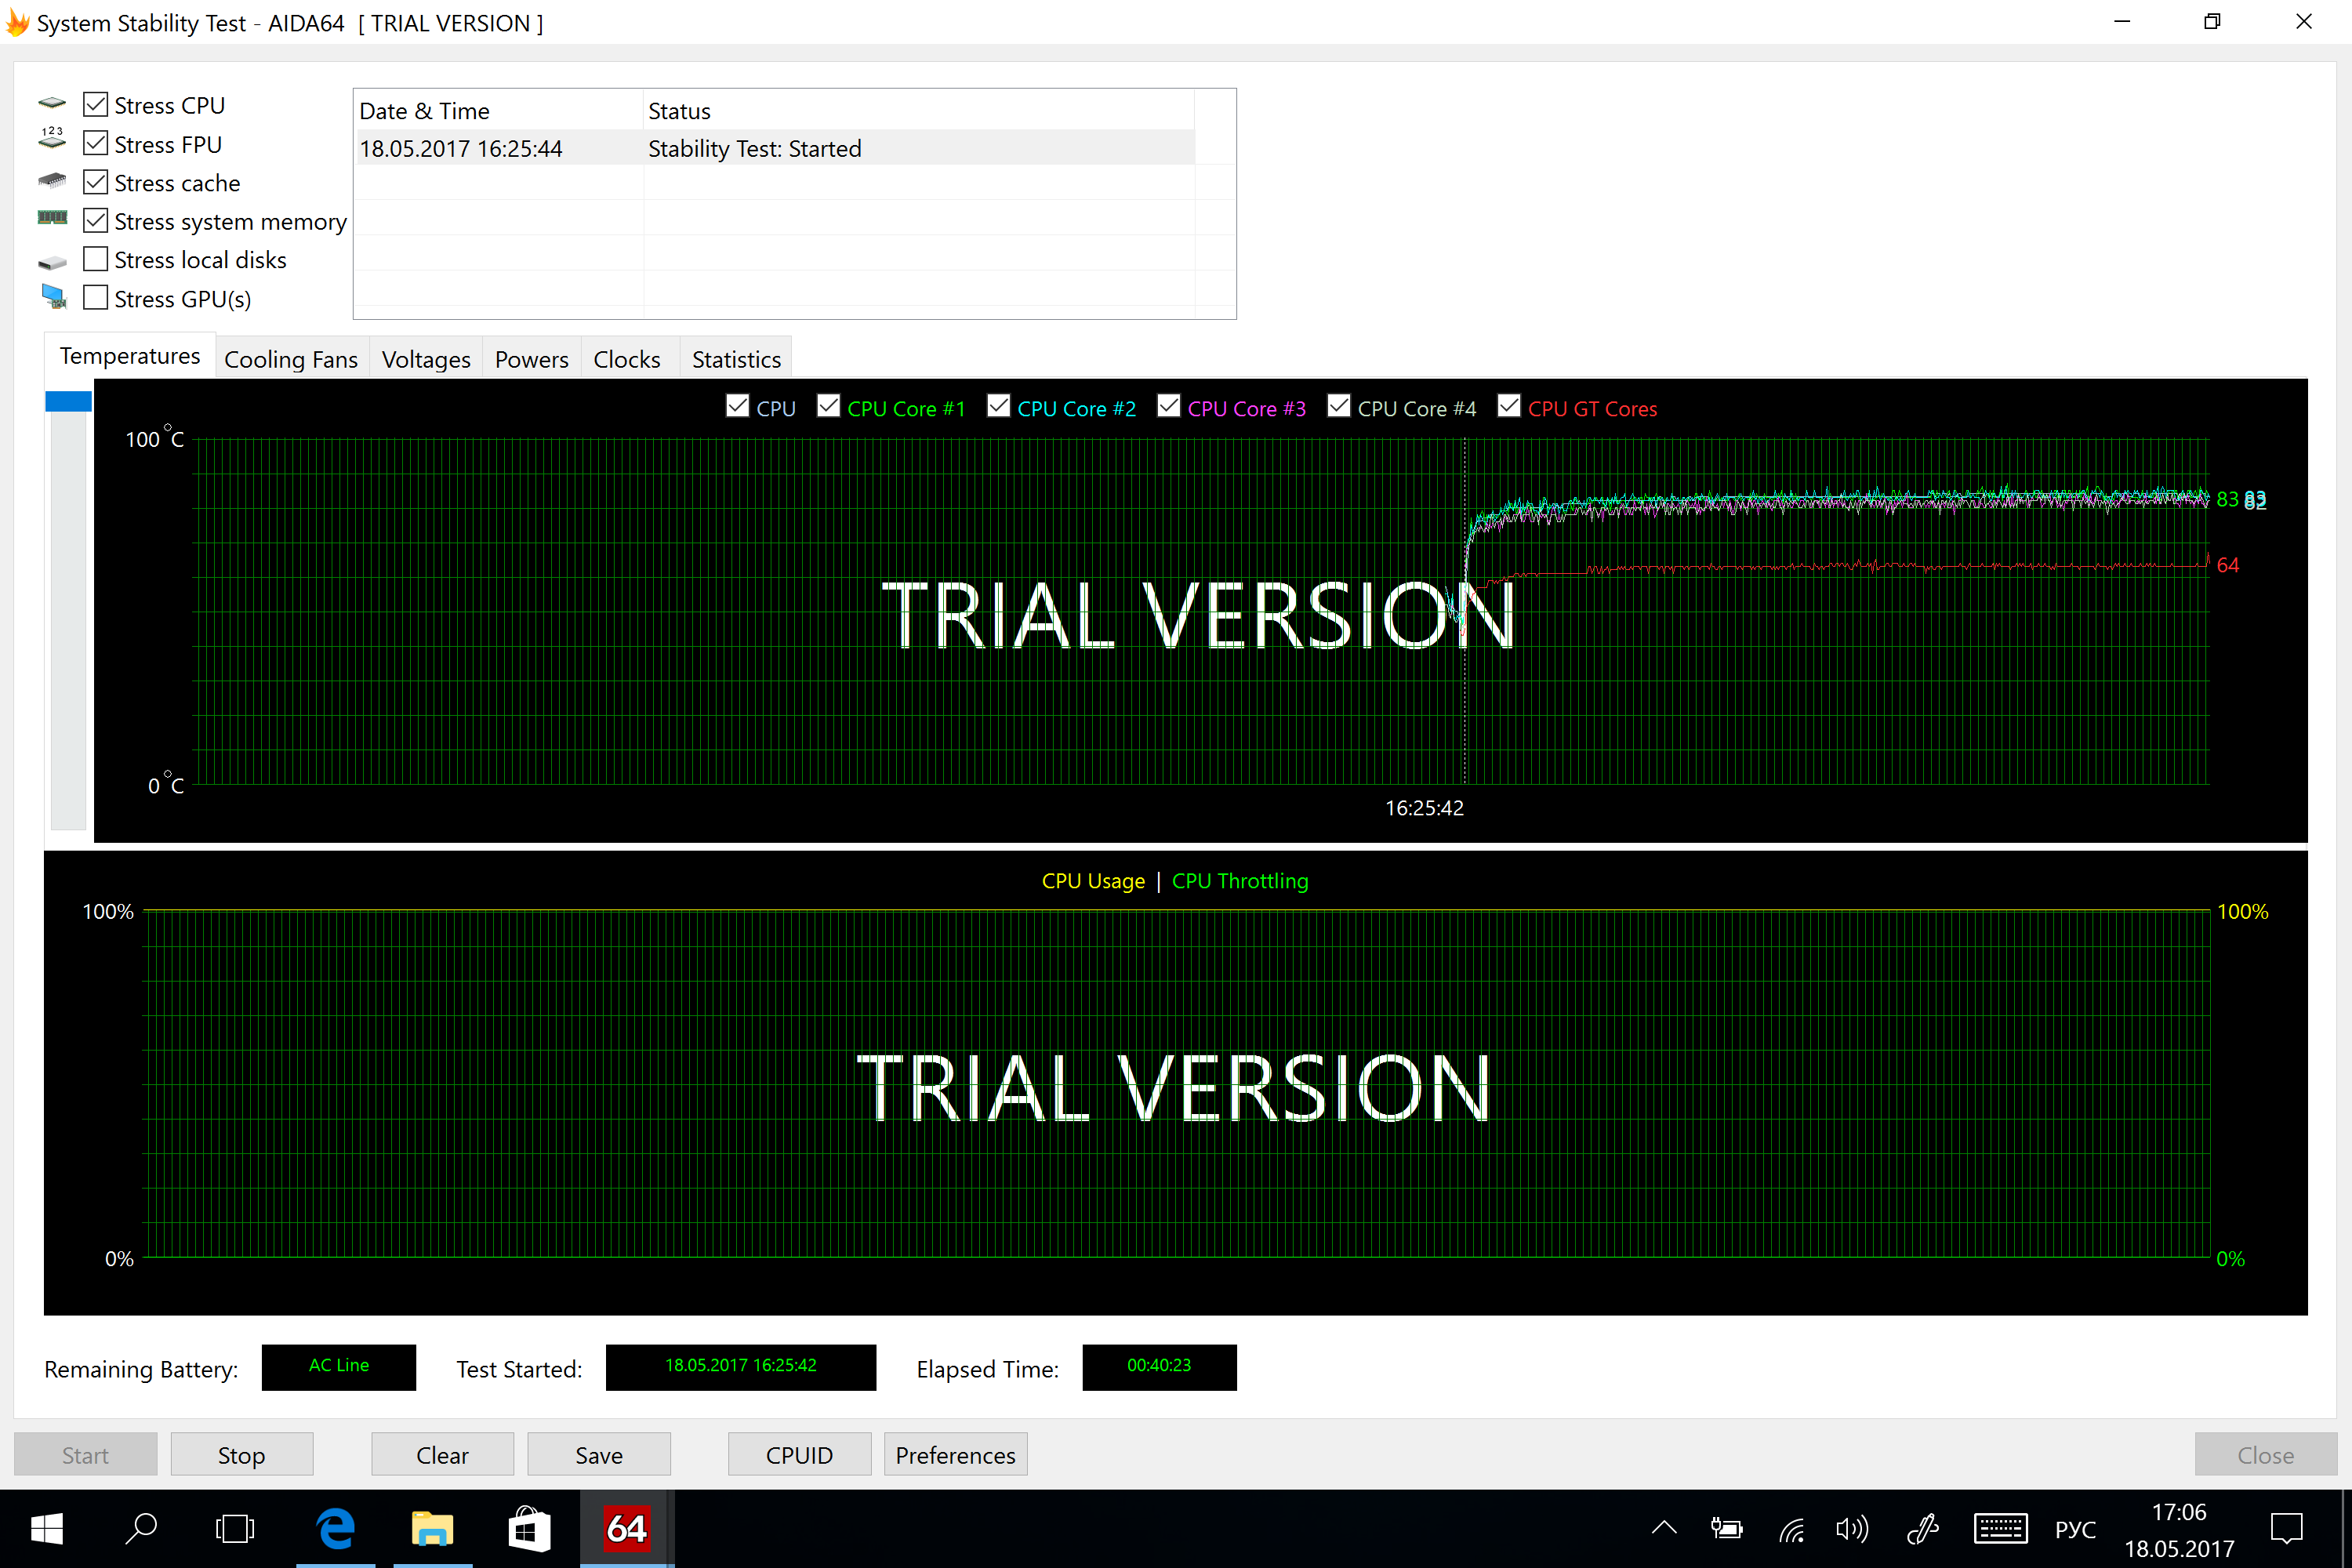Show hidden tray icons chevron

coord(1664,1528)
